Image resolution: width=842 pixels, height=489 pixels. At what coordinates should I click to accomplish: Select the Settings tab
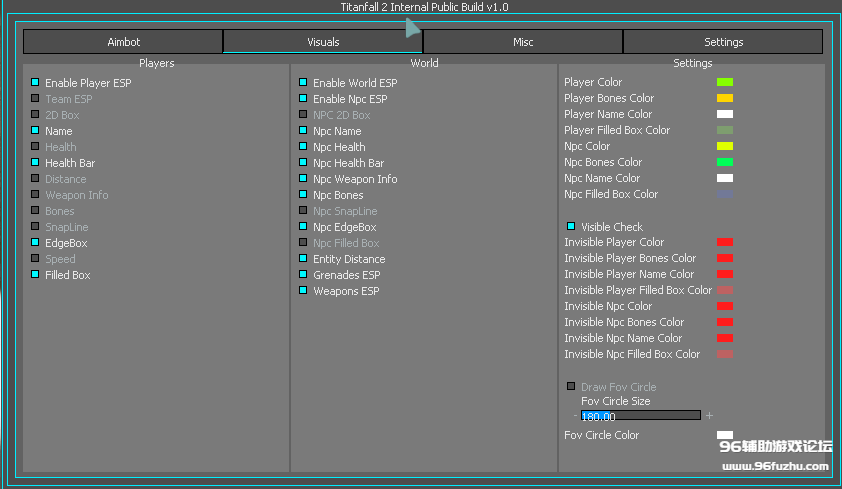click(723, 42)
